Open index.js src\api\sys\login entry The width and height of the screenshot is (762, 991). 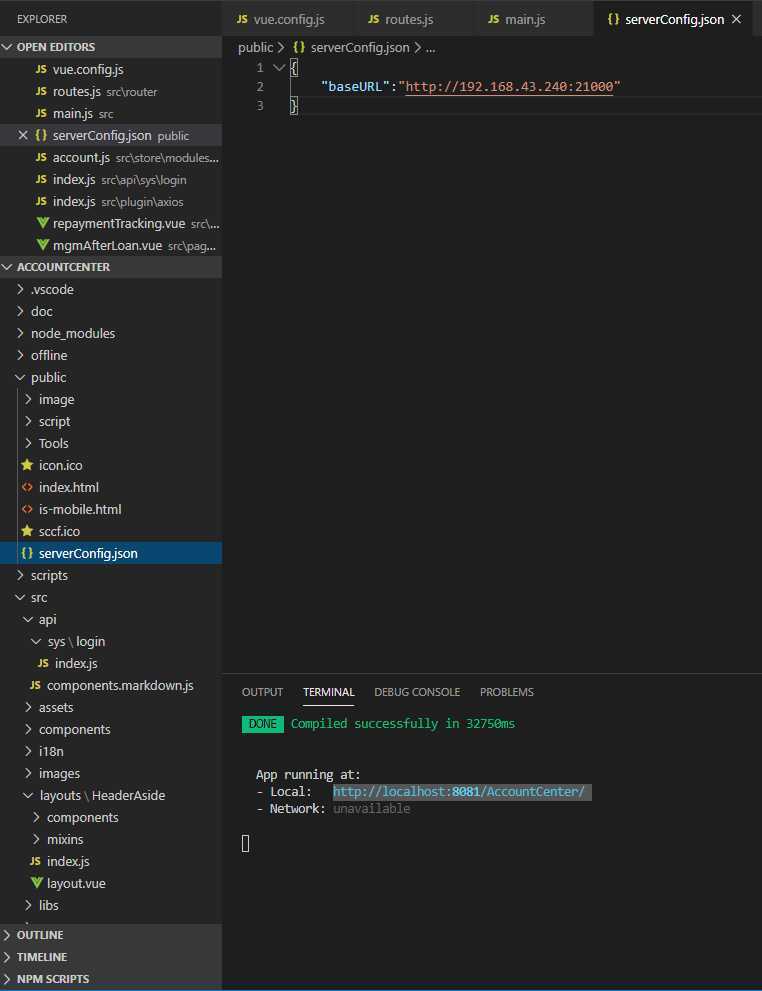111,180
